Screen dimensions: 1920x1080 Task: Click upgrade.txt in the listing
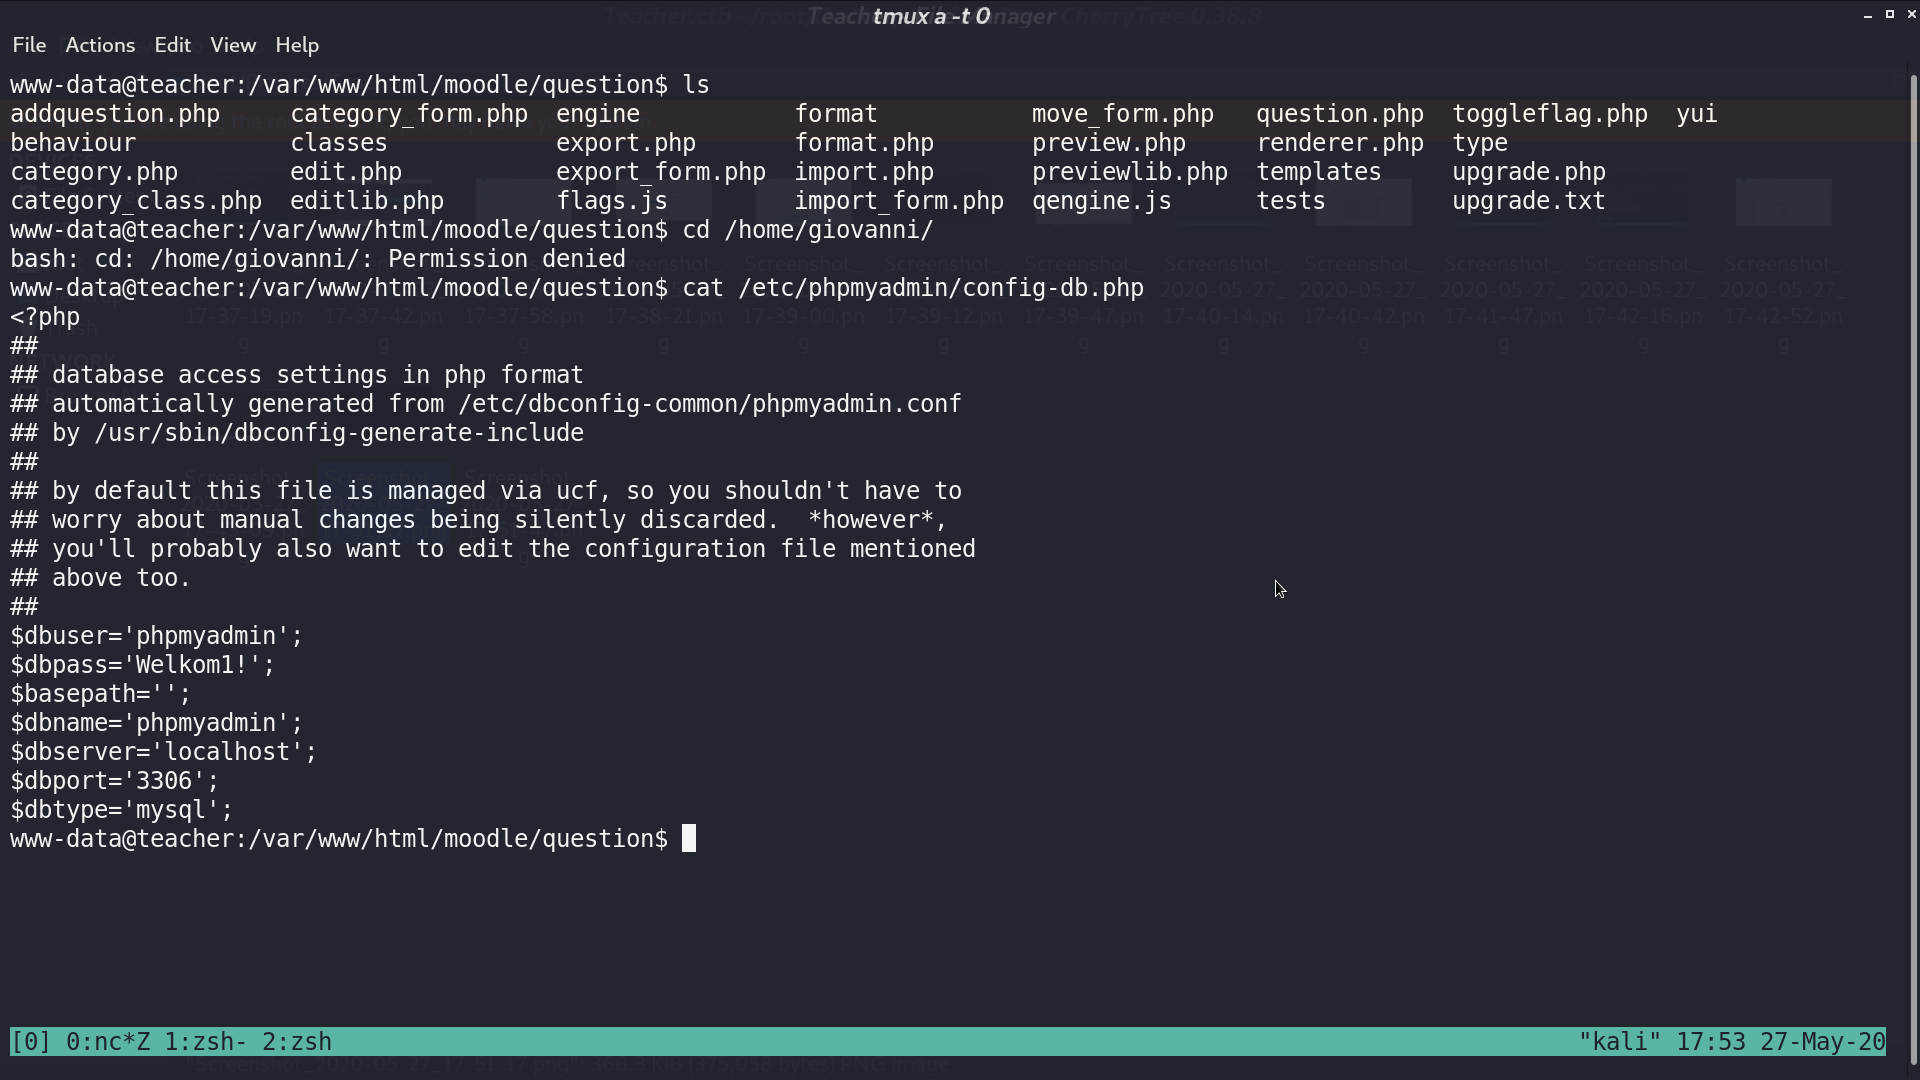pyautogui.click(x=1529, y=201)
